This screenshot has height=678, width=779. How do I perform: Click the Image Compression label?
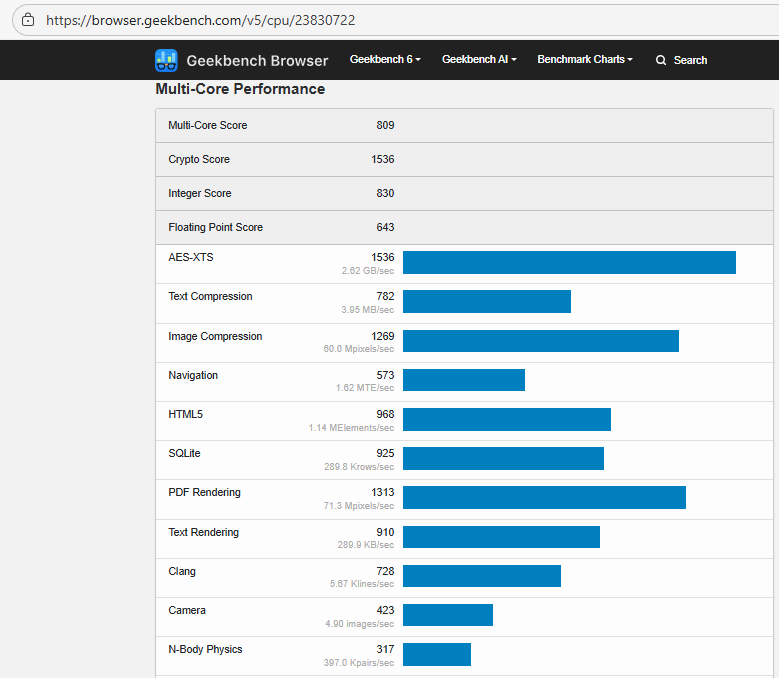215,336
